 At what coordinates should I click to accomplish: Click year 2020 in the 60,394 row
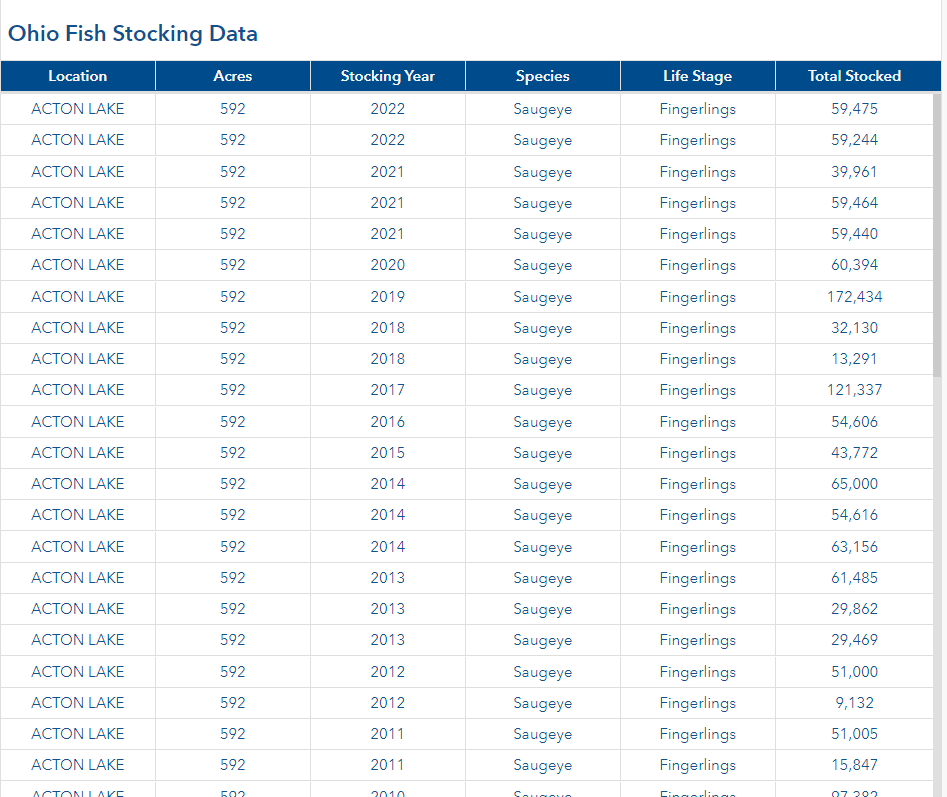[x=388, y=265]
